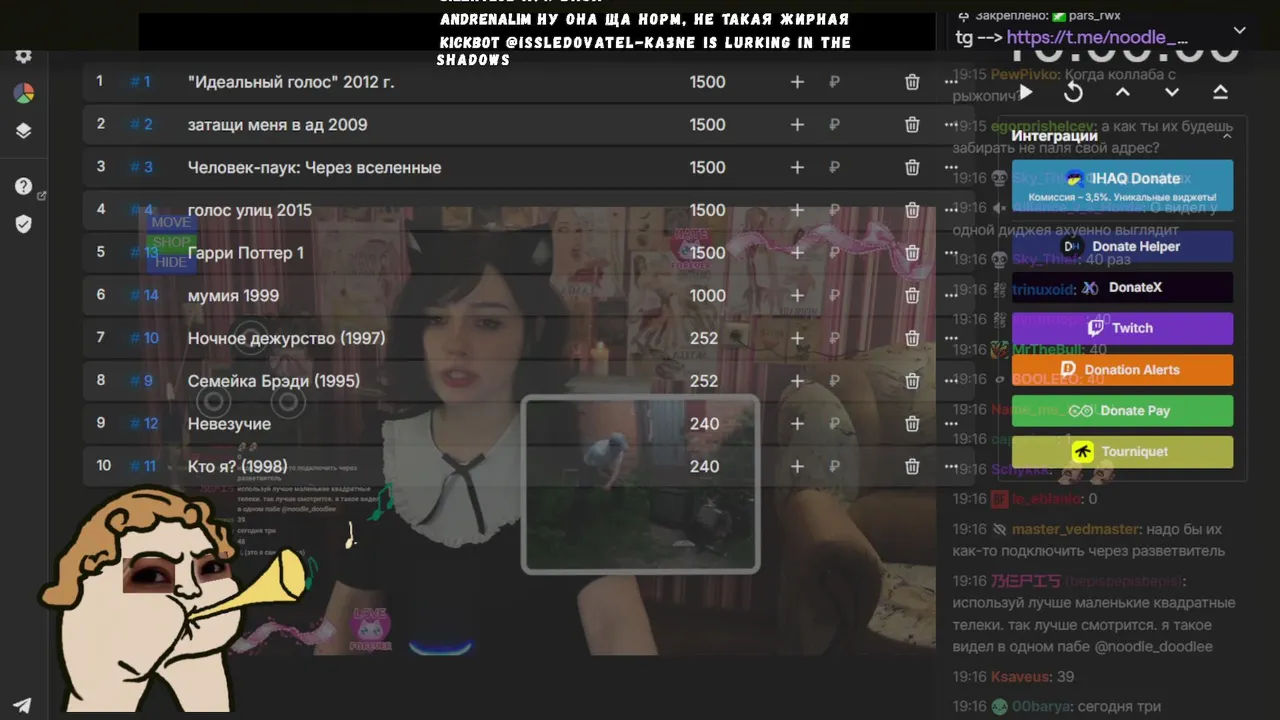Click the layers stack icon in sidebar
Screen dimensions: 1280x720
23,131
